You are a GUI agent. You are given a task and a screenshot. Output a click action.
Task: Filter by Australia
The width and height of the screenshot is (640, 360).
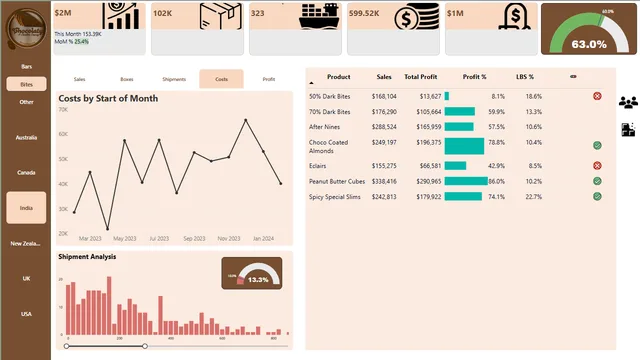click(27, 138)
